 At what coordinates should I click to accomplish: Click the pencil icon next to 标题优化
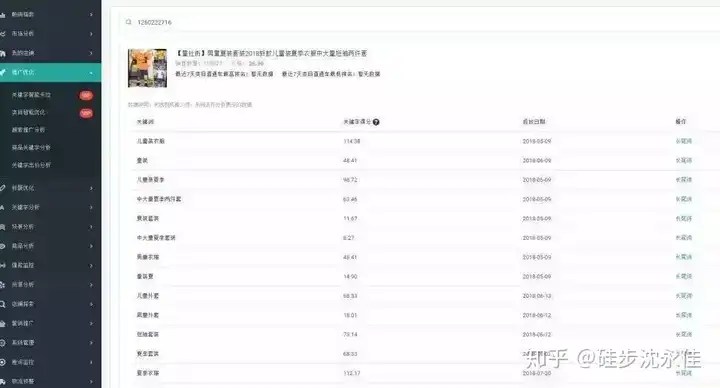pos(2,188)
